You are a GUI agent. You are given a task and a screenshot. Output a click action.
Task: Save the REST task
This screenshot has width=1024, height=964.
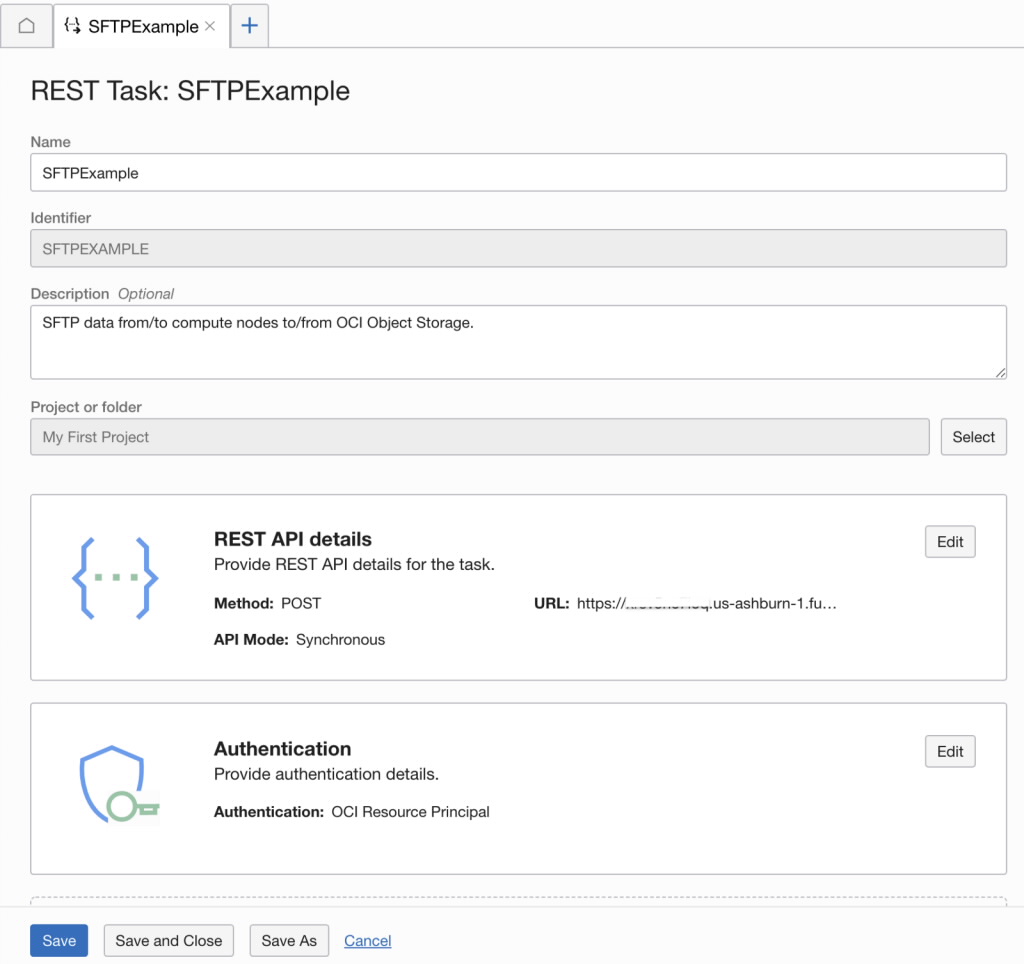point(58,940)
